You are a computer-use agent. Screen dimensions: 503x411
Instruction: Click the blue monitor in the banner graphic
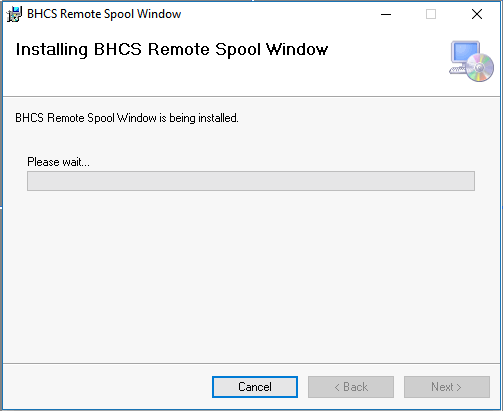tap(464, 53)
